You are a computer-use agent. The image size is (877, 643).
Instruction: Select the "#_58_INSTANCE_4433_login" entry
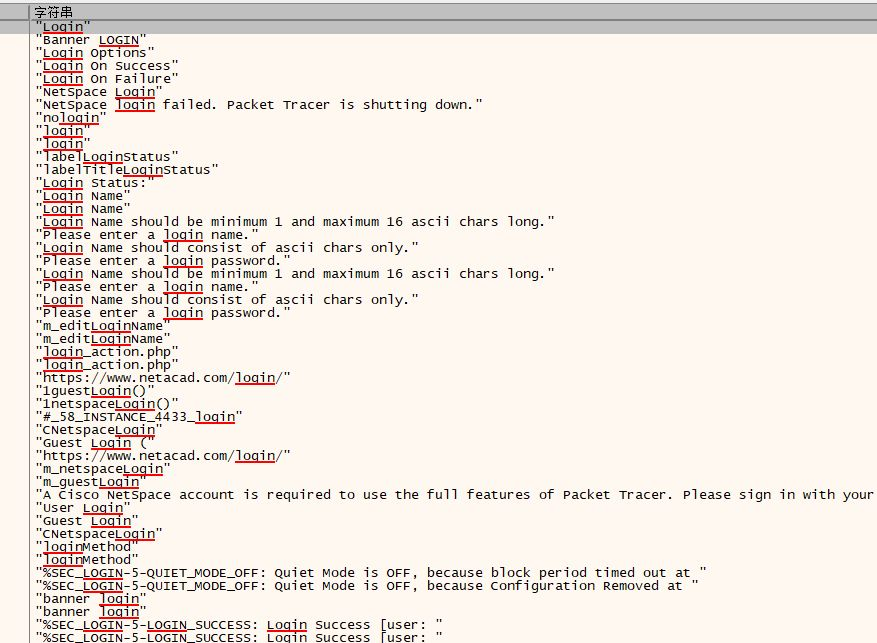[139, 417]
